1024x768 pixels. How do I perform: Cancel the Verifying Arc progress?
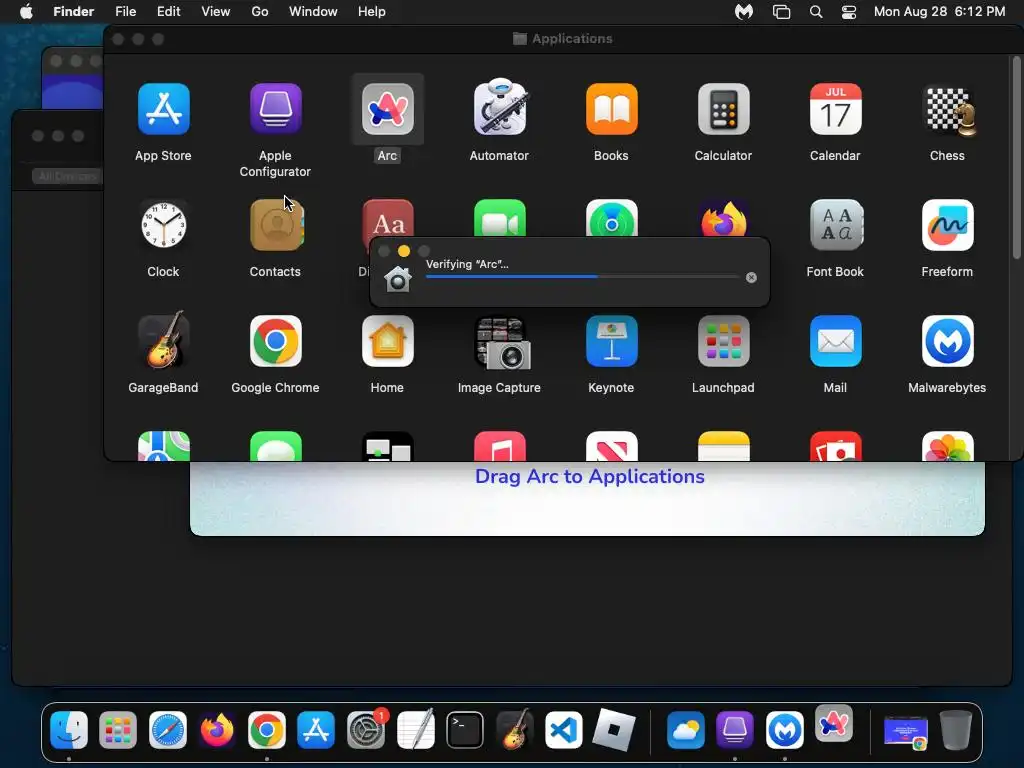click(751, 278)
